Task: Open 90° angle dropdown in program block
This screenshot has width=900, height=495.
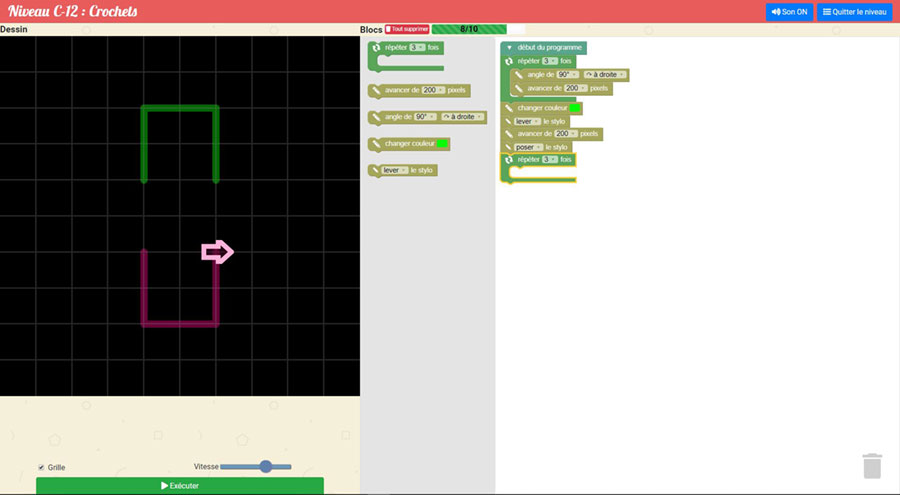Action: coord(566,75)
